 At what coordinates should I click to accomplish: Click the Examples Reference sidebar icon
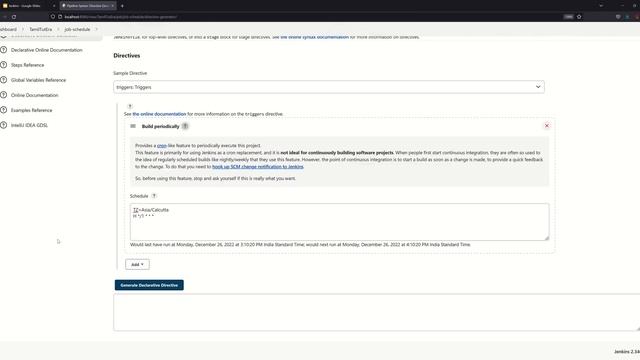pos(4,110)
